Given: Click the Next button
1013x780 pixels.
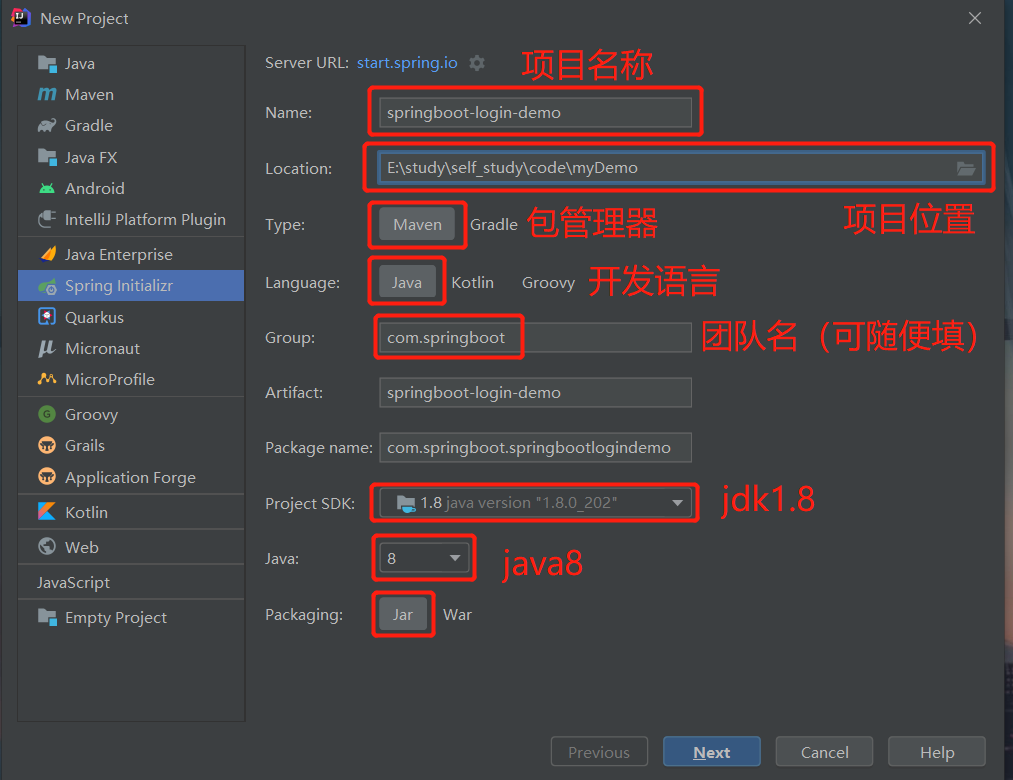Looking at the screenshot, I should [x=711, y=752].
